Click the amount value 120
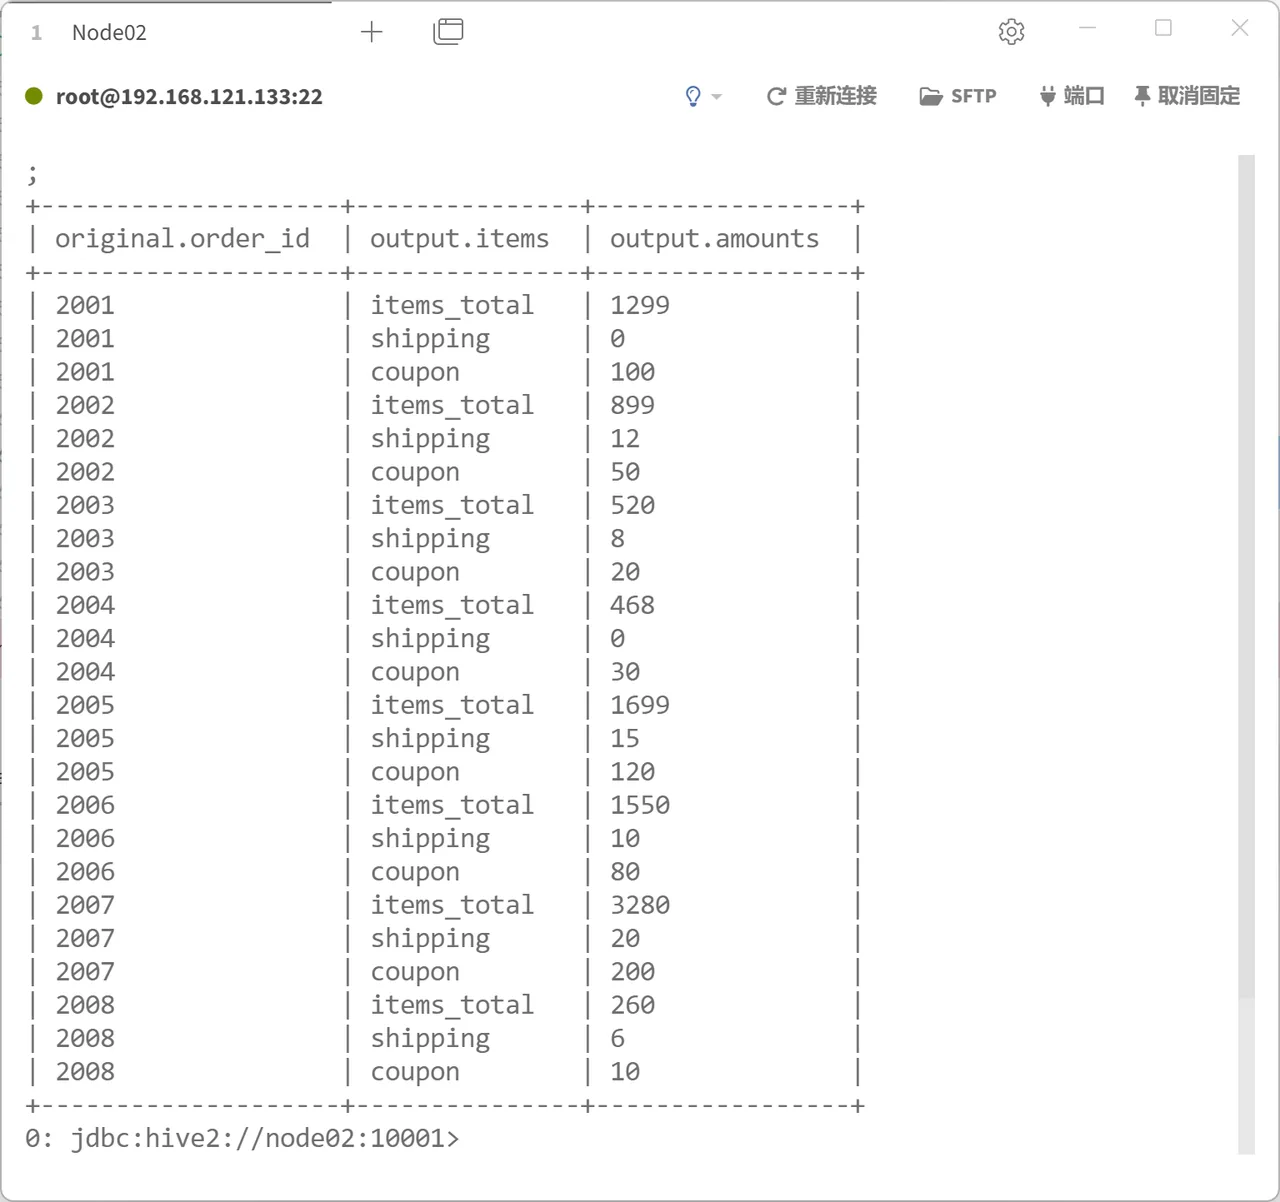1280x1202 pixels. click(x=632, y=772)
